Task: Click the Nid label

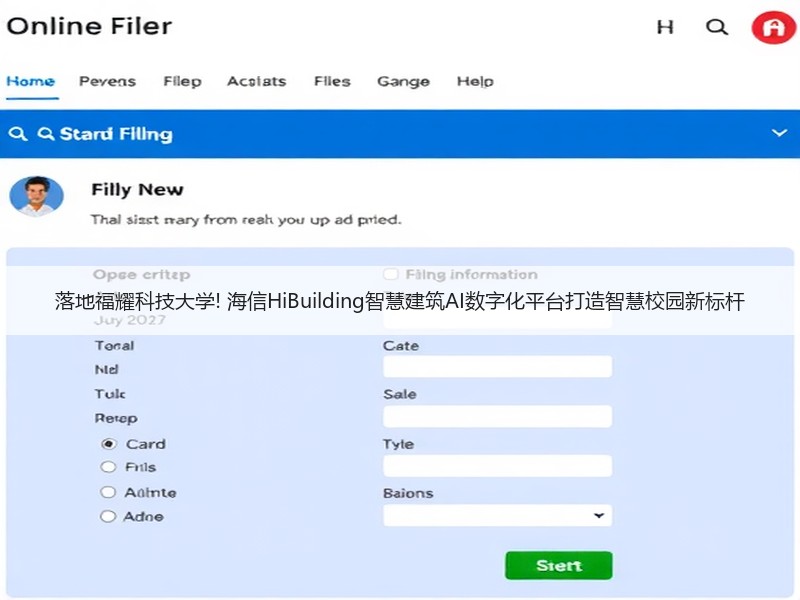Action: (x=106, y=369)
